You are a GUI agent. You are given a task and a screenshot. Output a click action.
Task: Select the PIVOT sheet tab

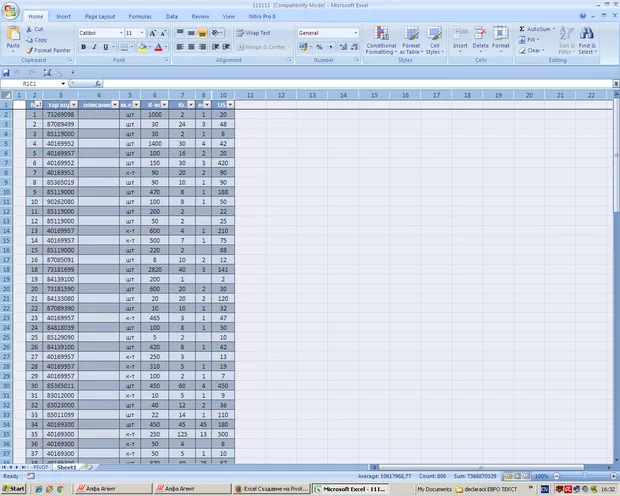42,467
